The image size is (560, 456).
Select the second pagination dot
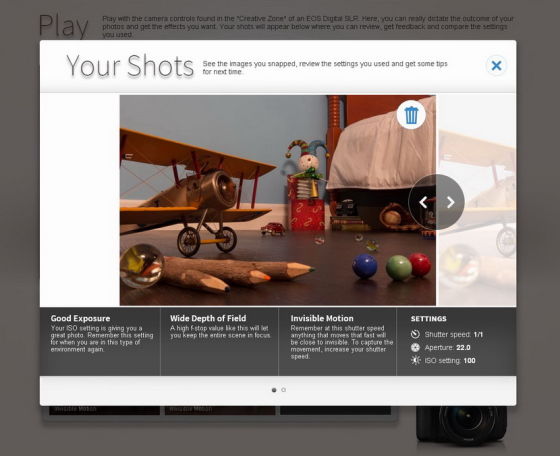tap(284, 390)
